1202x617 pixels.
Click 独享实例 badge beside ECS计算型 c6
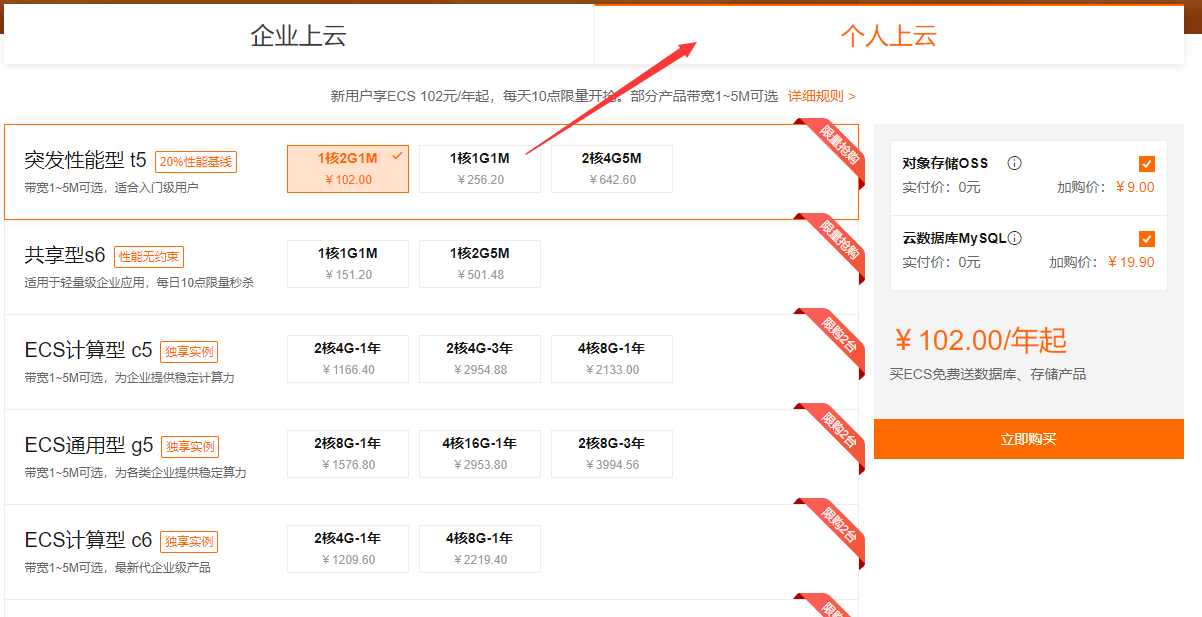click(x=189, y=542)
